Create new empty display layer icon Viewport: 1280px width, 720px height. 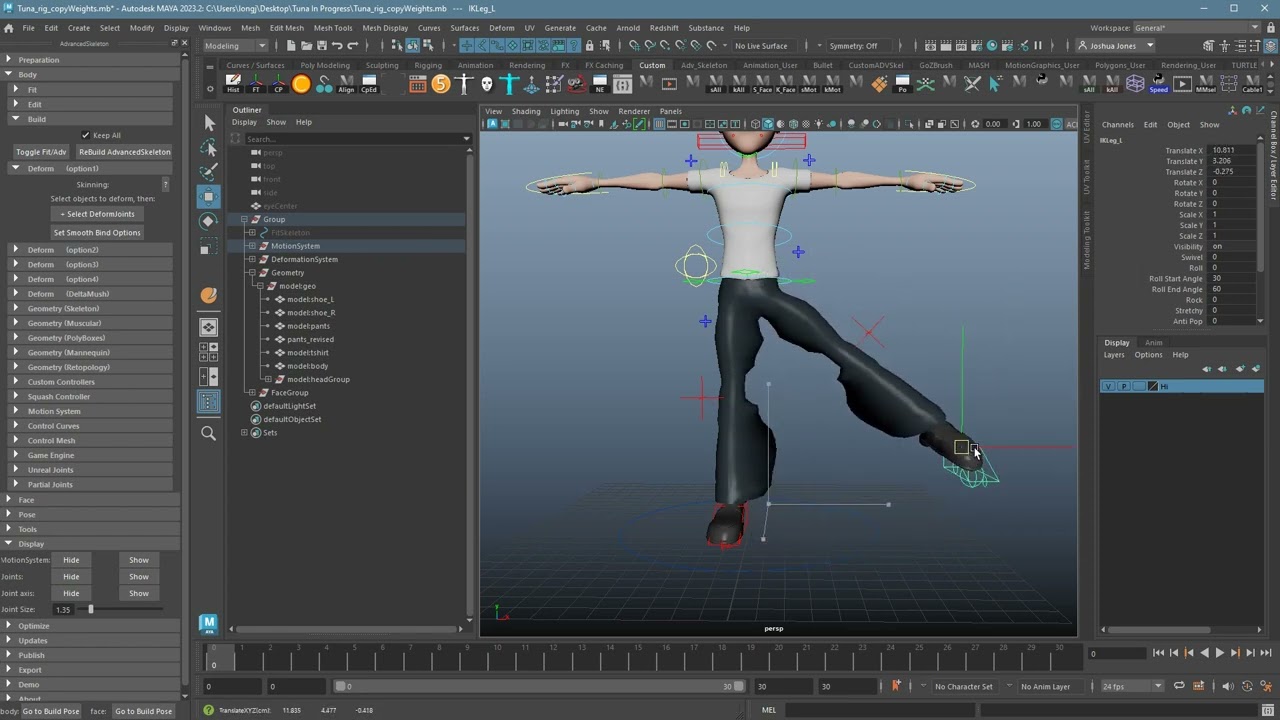coord(1240,369)
